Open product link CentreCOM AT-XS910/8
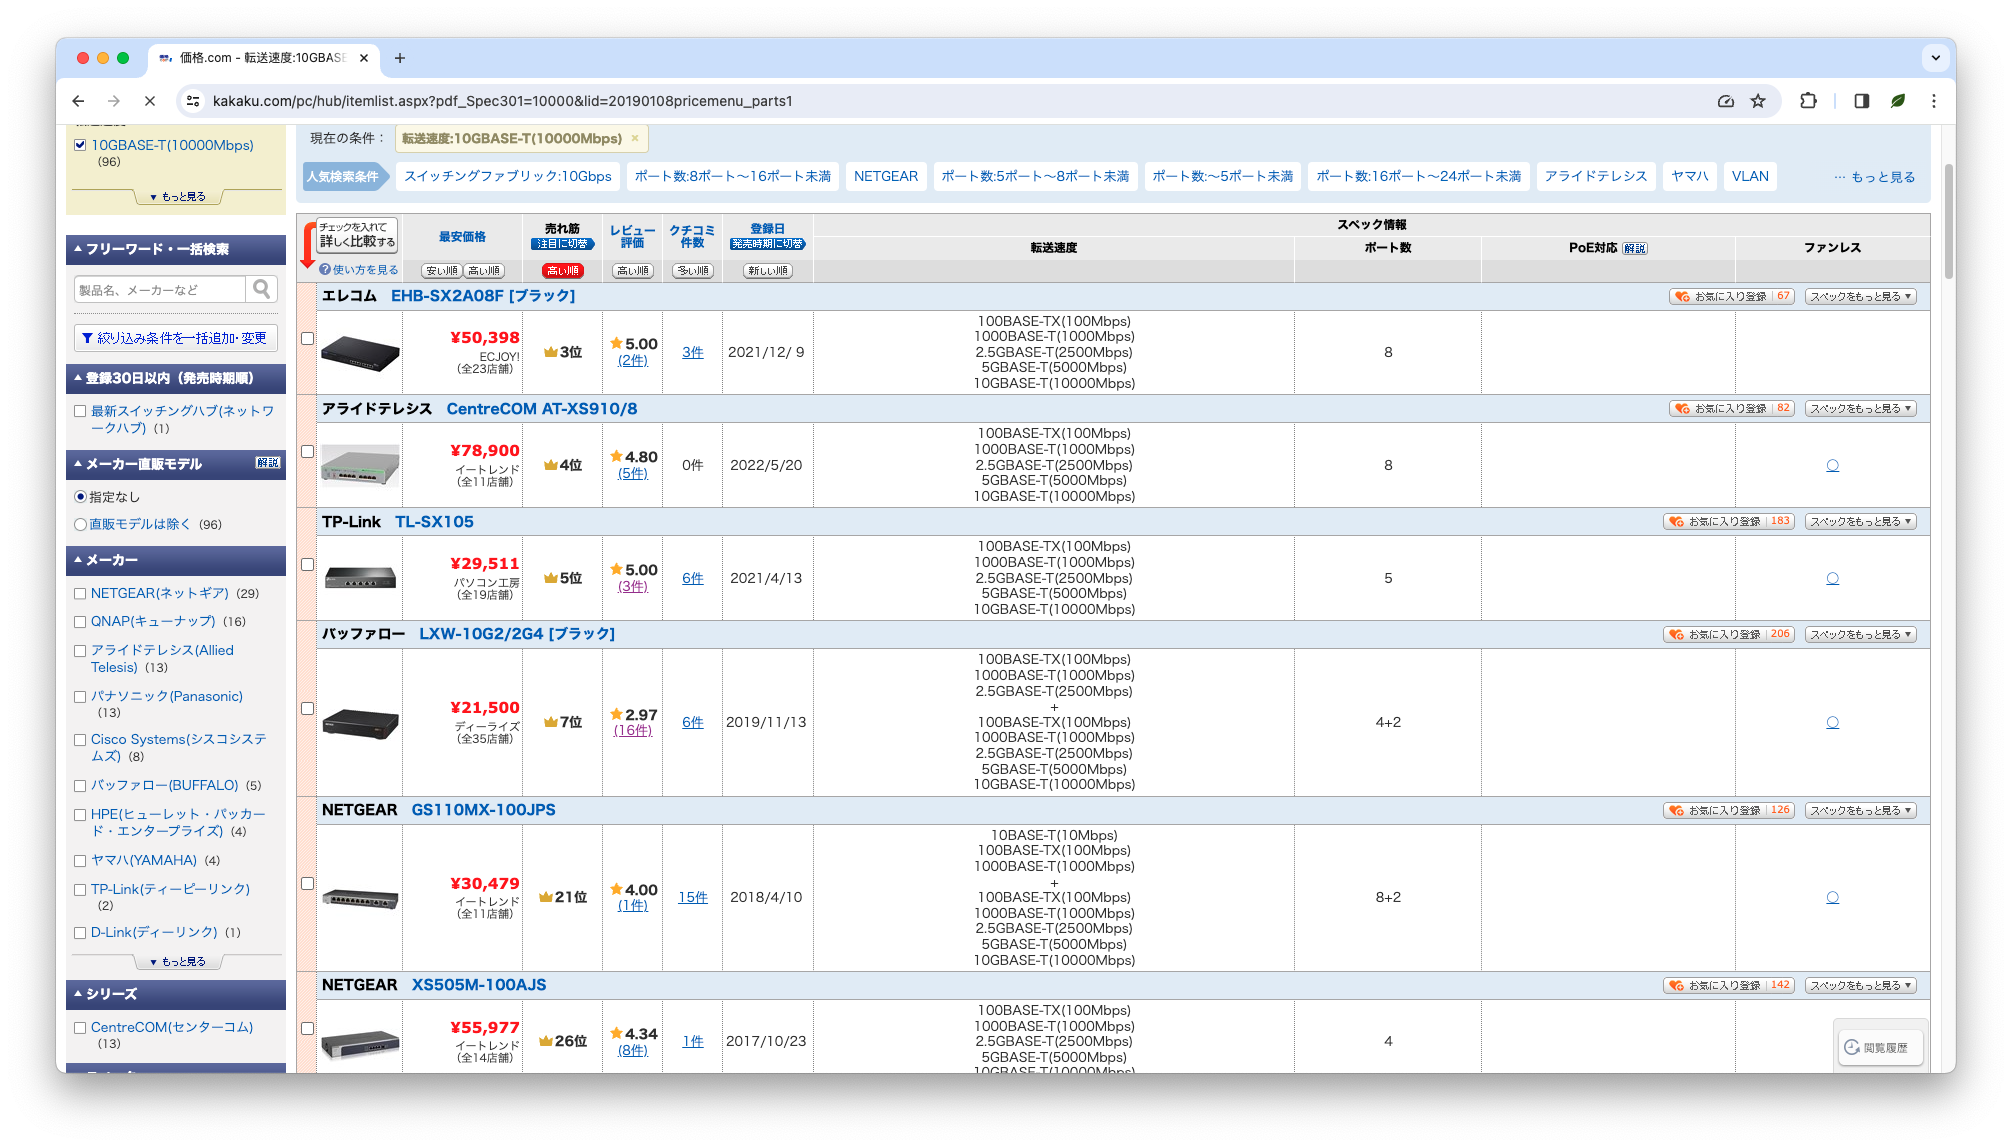Screen dimensions: 2012x1147 (542, 409)
